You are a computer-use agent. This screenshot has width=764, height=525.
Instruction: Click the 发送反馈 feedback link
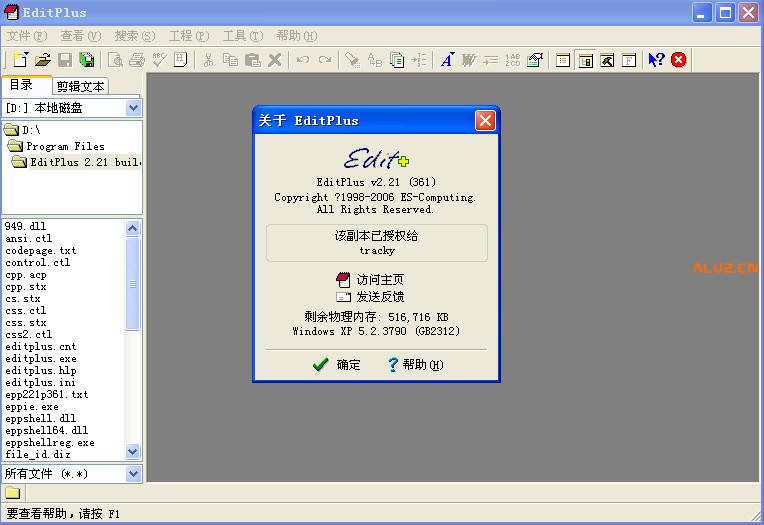click(x=379, y=297)
